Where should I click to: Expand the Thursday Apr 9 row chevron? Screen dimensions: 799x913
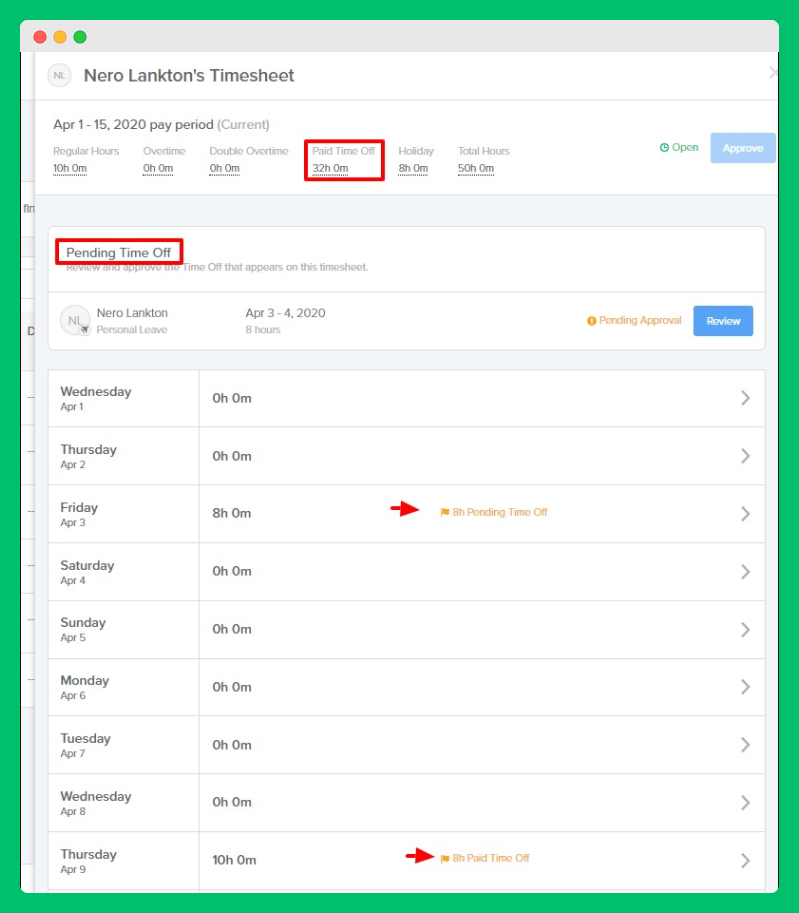point(745,861)
